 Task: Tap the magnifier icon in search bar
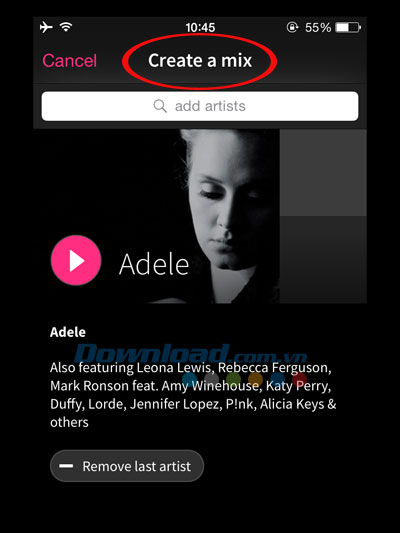tap(160, 106)
